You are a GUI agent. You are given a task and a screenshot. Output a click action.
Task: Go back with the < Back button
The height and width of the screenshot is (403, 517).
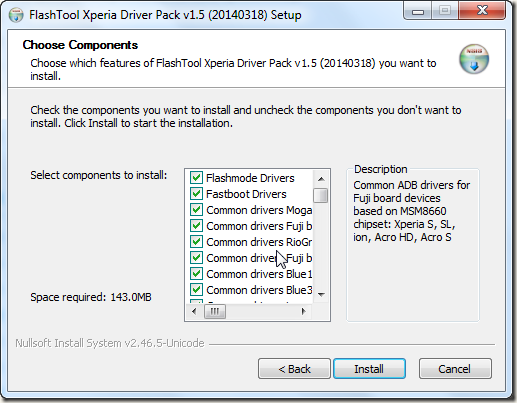(x=294, y=369)
